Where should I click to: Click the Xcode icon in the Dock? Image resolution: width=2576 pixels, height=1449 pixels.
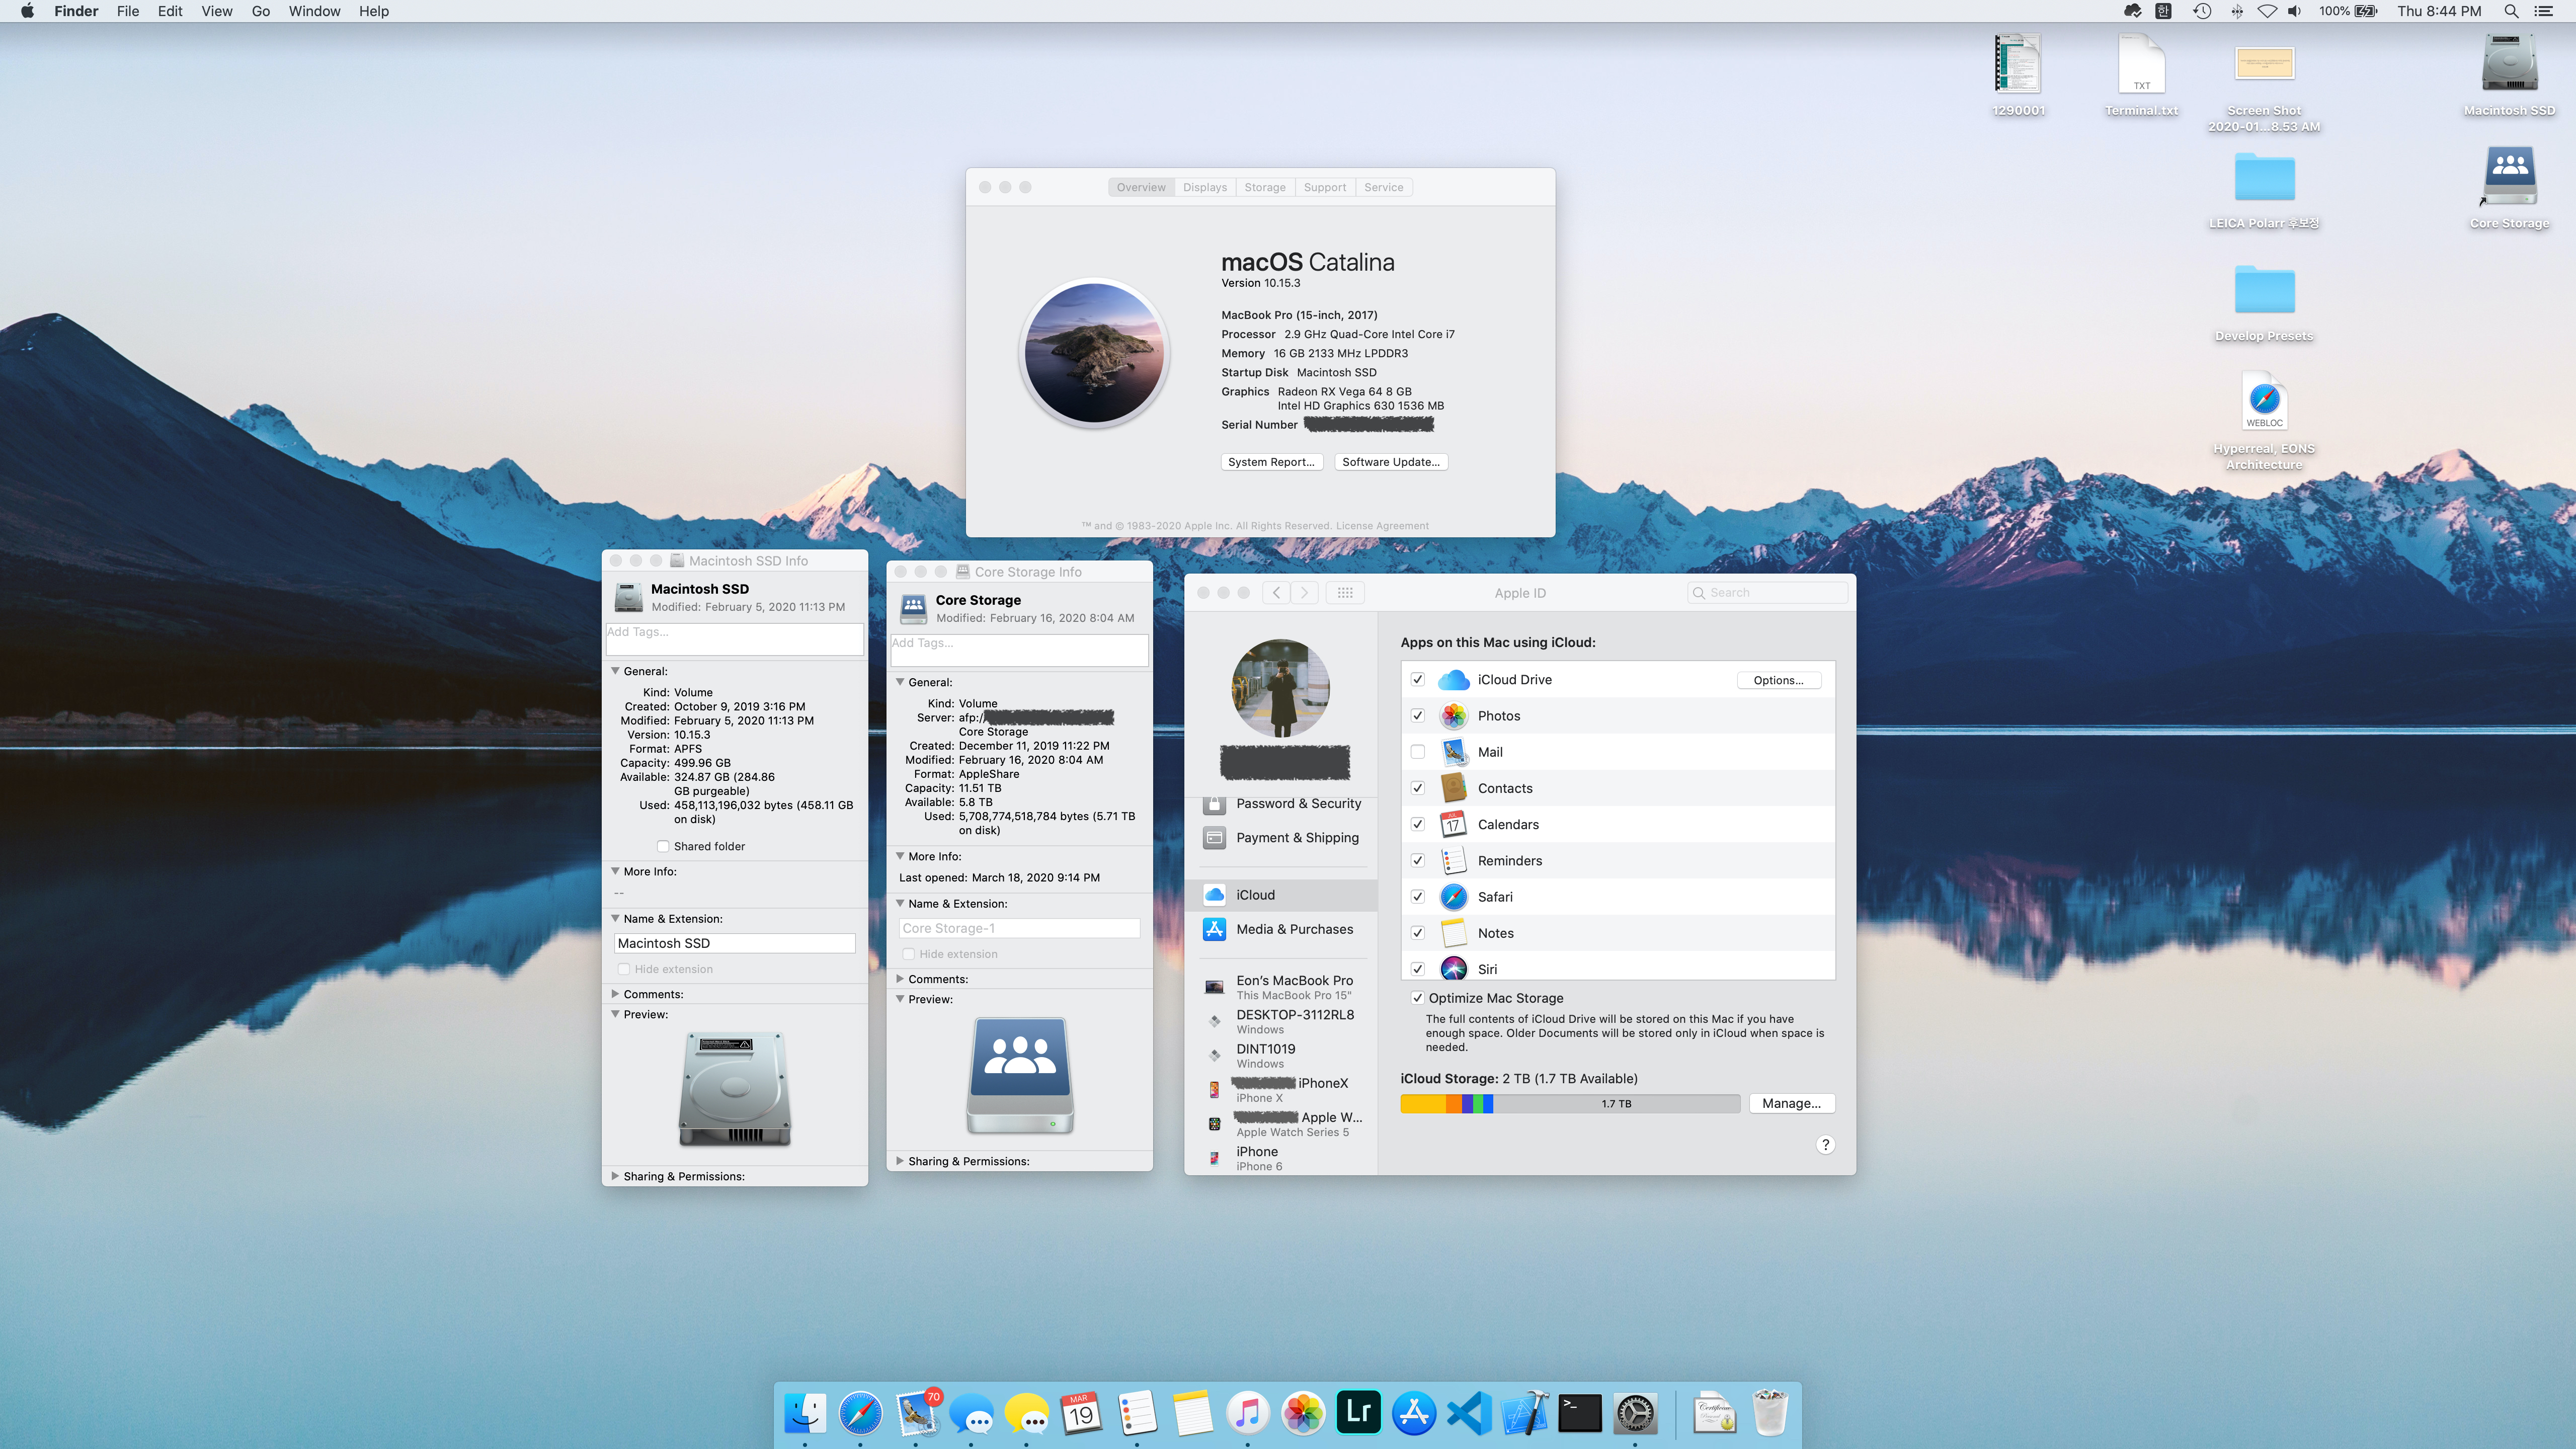(1524, 1413)
